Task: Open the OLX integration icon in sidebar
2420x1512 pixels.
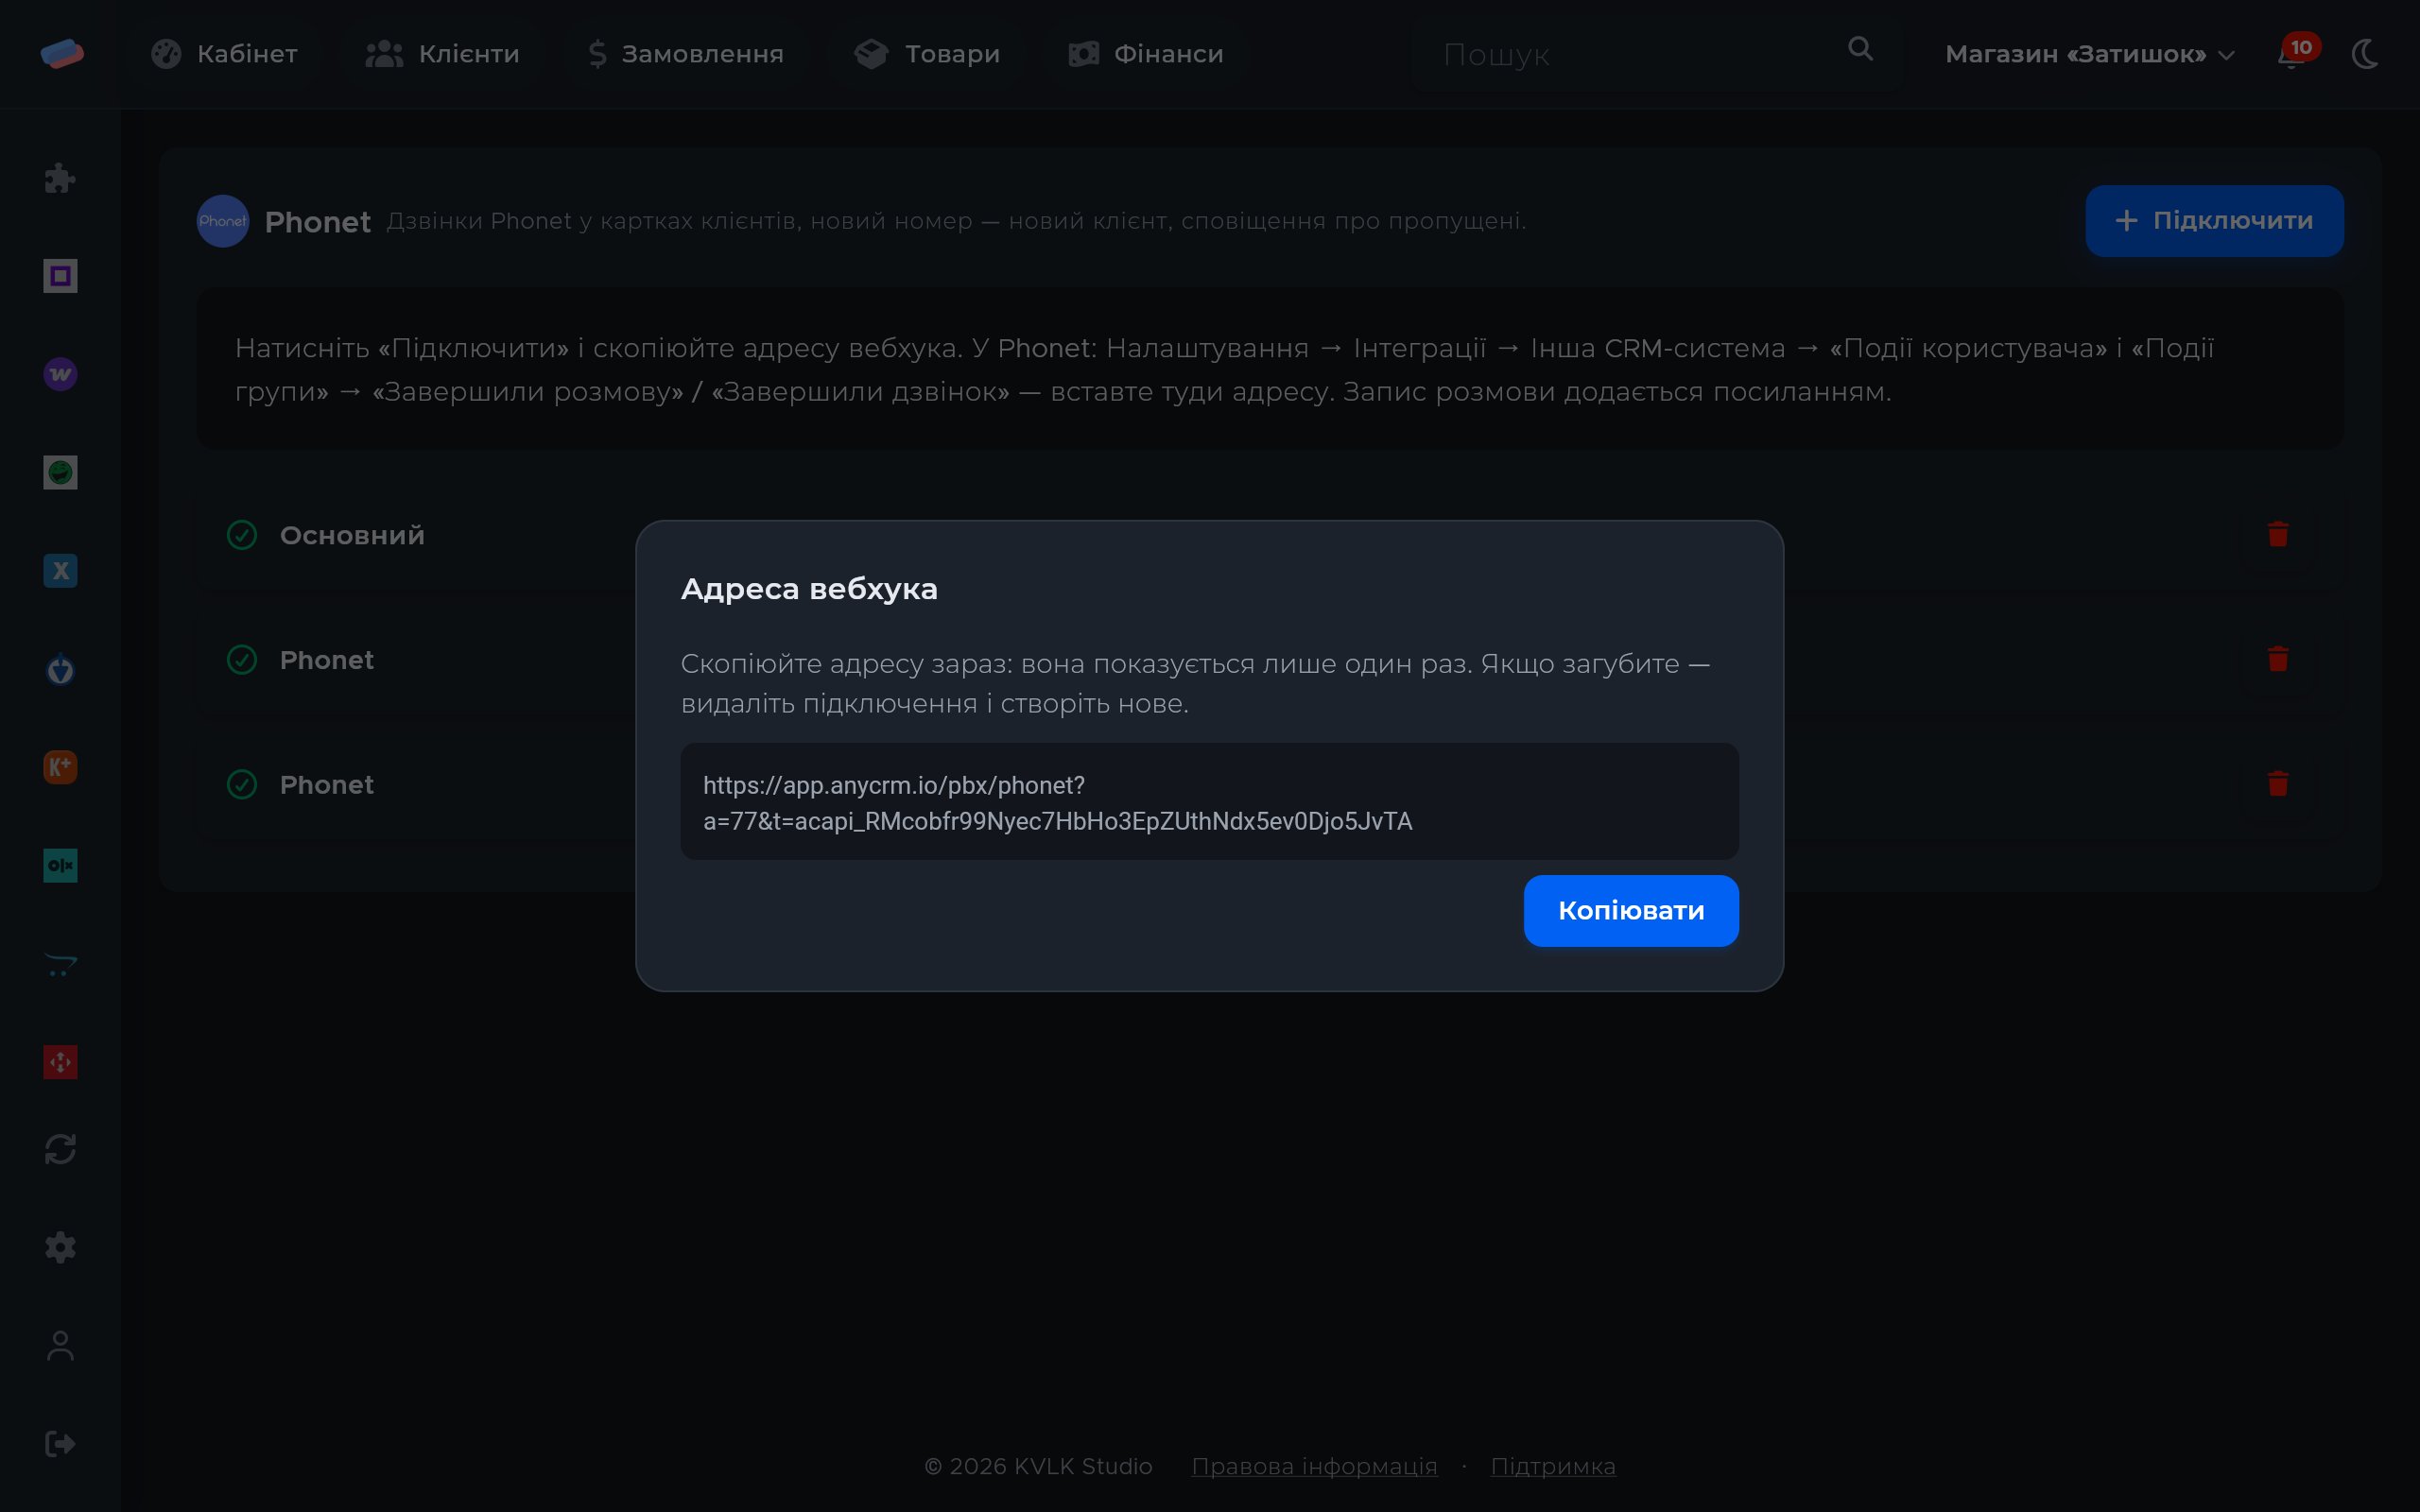Action: pos(60,865)
